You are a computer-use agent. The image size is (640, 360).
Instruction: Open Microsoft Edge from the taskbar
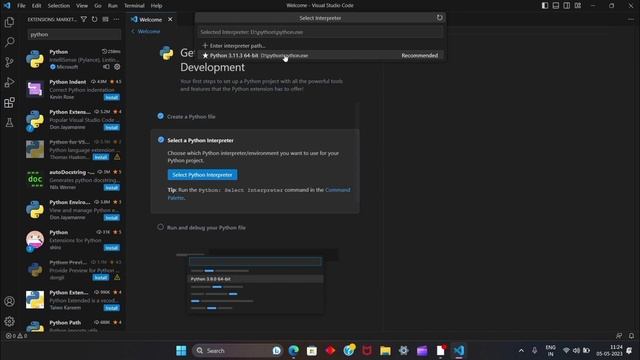coord(293,351)
